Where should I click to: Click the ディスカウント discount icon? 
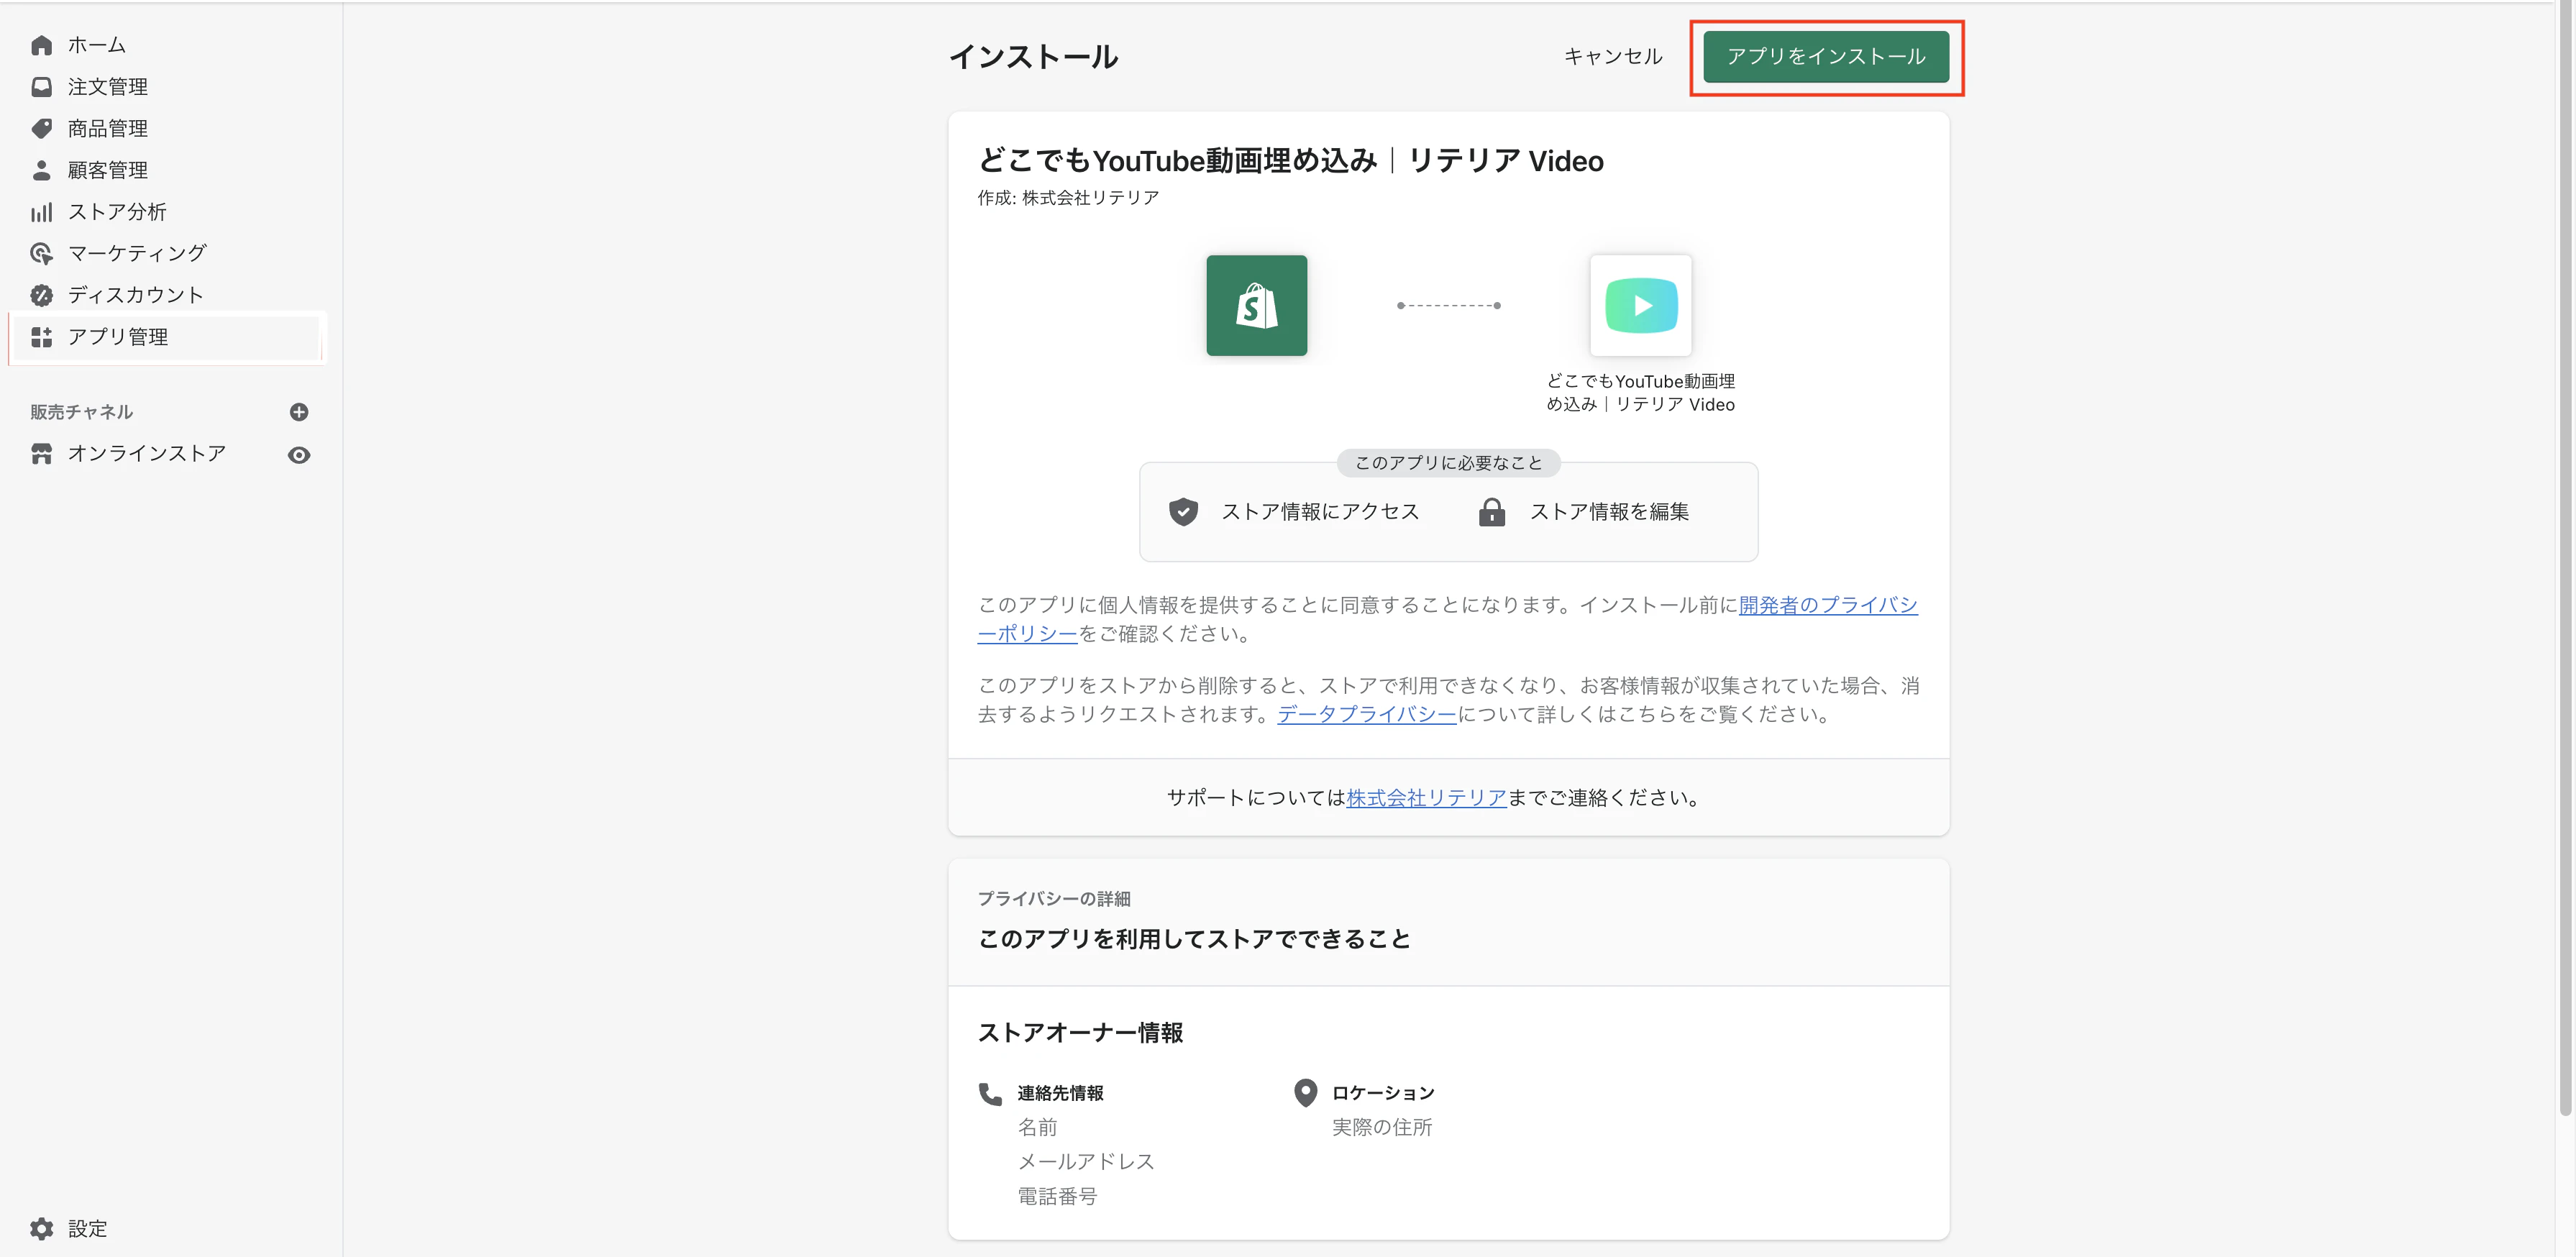pos(41,295)
